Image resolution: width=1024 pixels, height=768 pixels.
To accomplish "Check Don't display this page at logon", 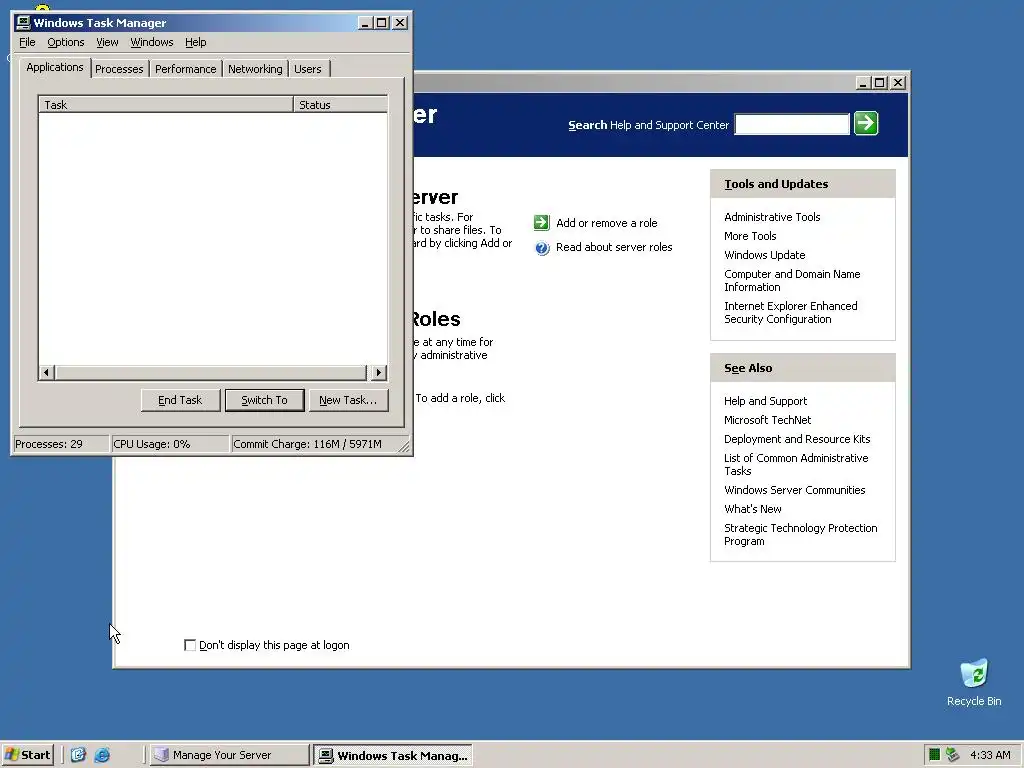I will 190,645.
